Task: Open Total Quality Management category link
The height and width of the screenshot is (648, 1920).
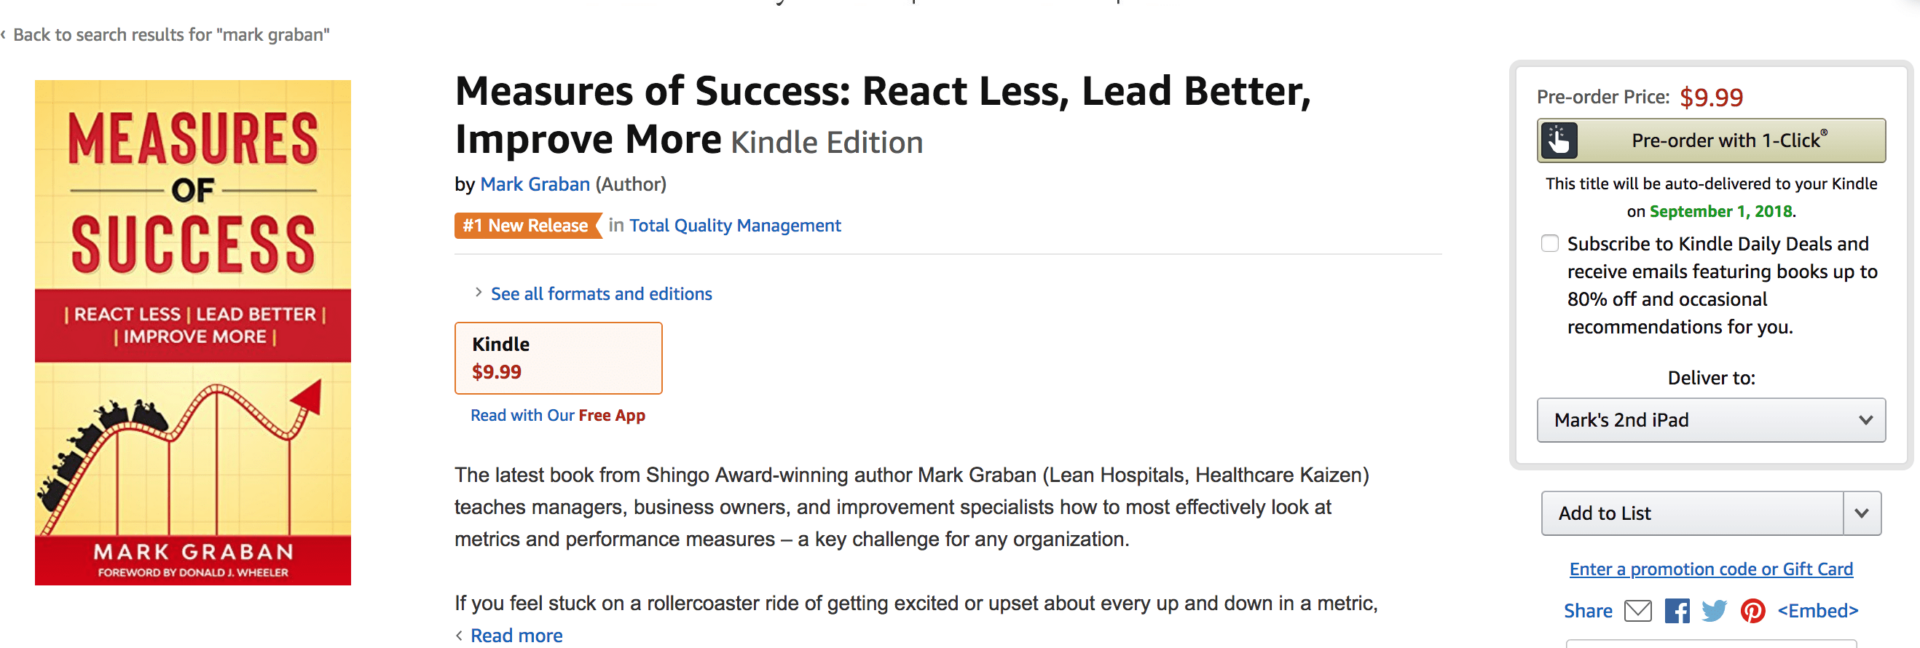Action: coord(735,226)
